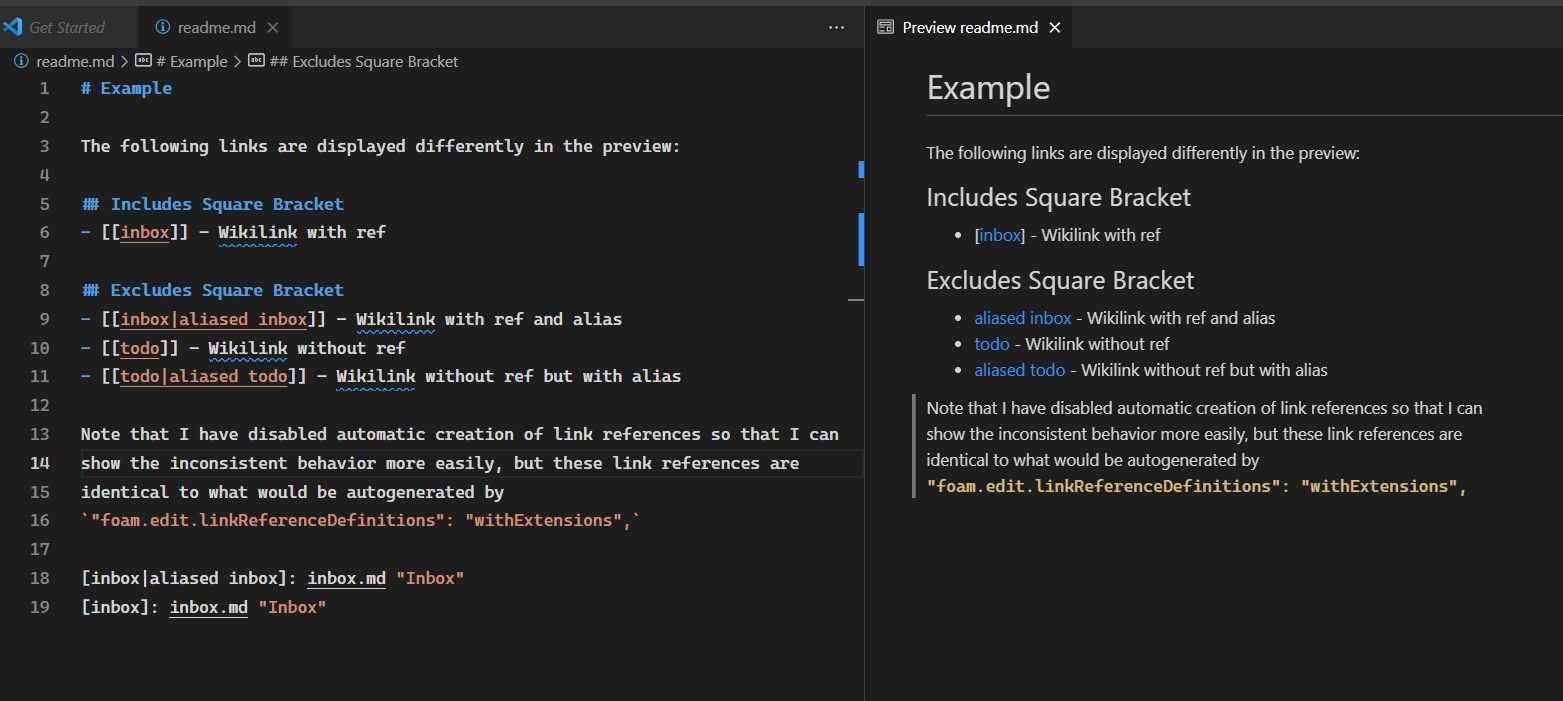Switch to the Get Started tab
The width and height of the screenshot is (1563, 701).
67,28
